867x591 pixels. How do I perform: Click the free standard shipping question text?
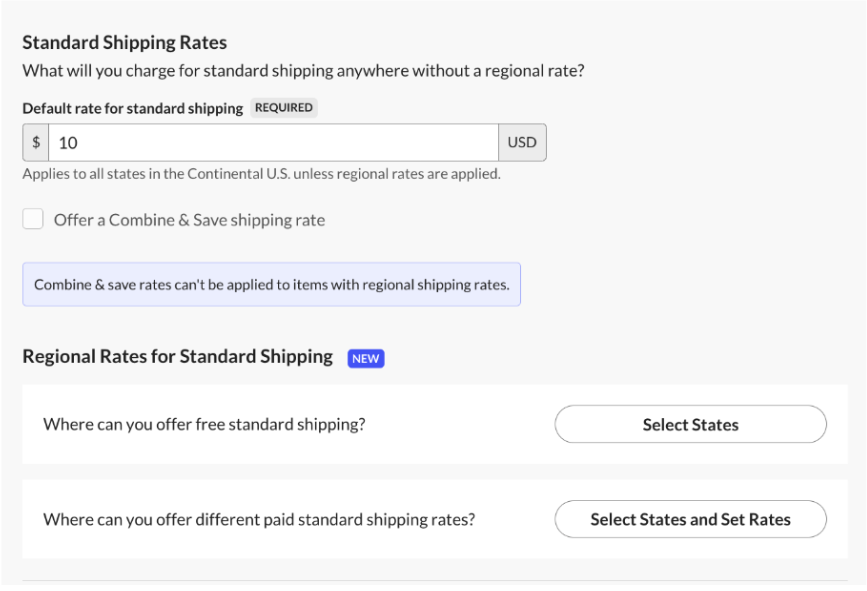tap(204, 424)
